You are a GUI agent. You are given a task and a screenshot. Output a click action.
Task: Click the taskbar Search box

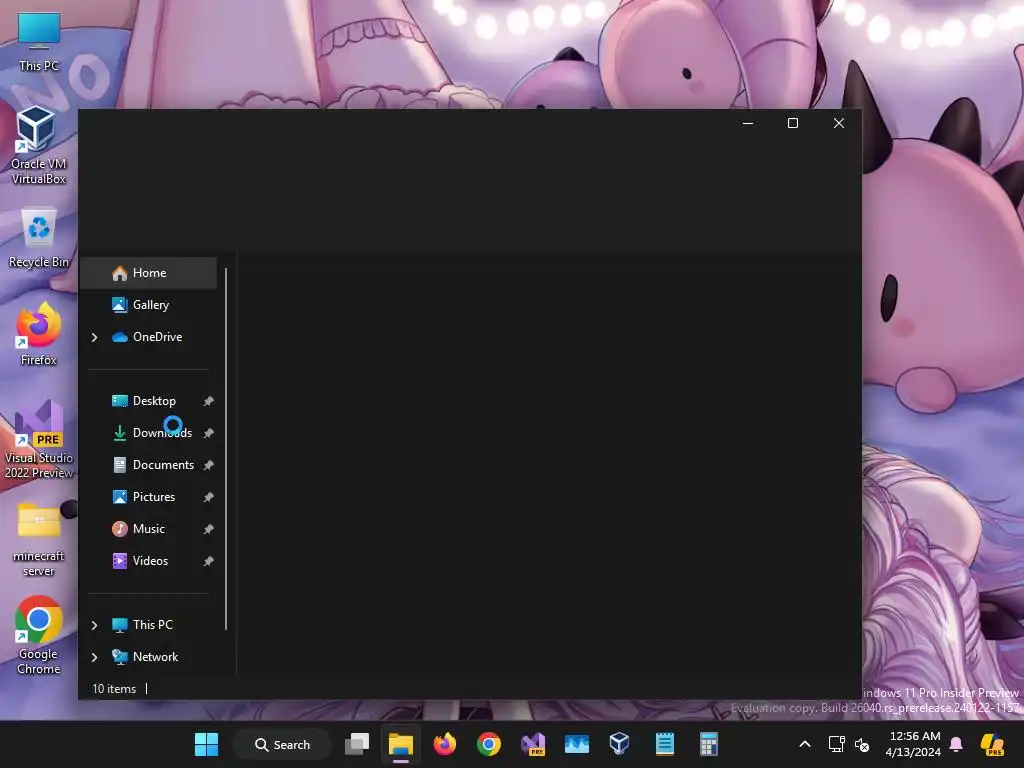(282, 744)
